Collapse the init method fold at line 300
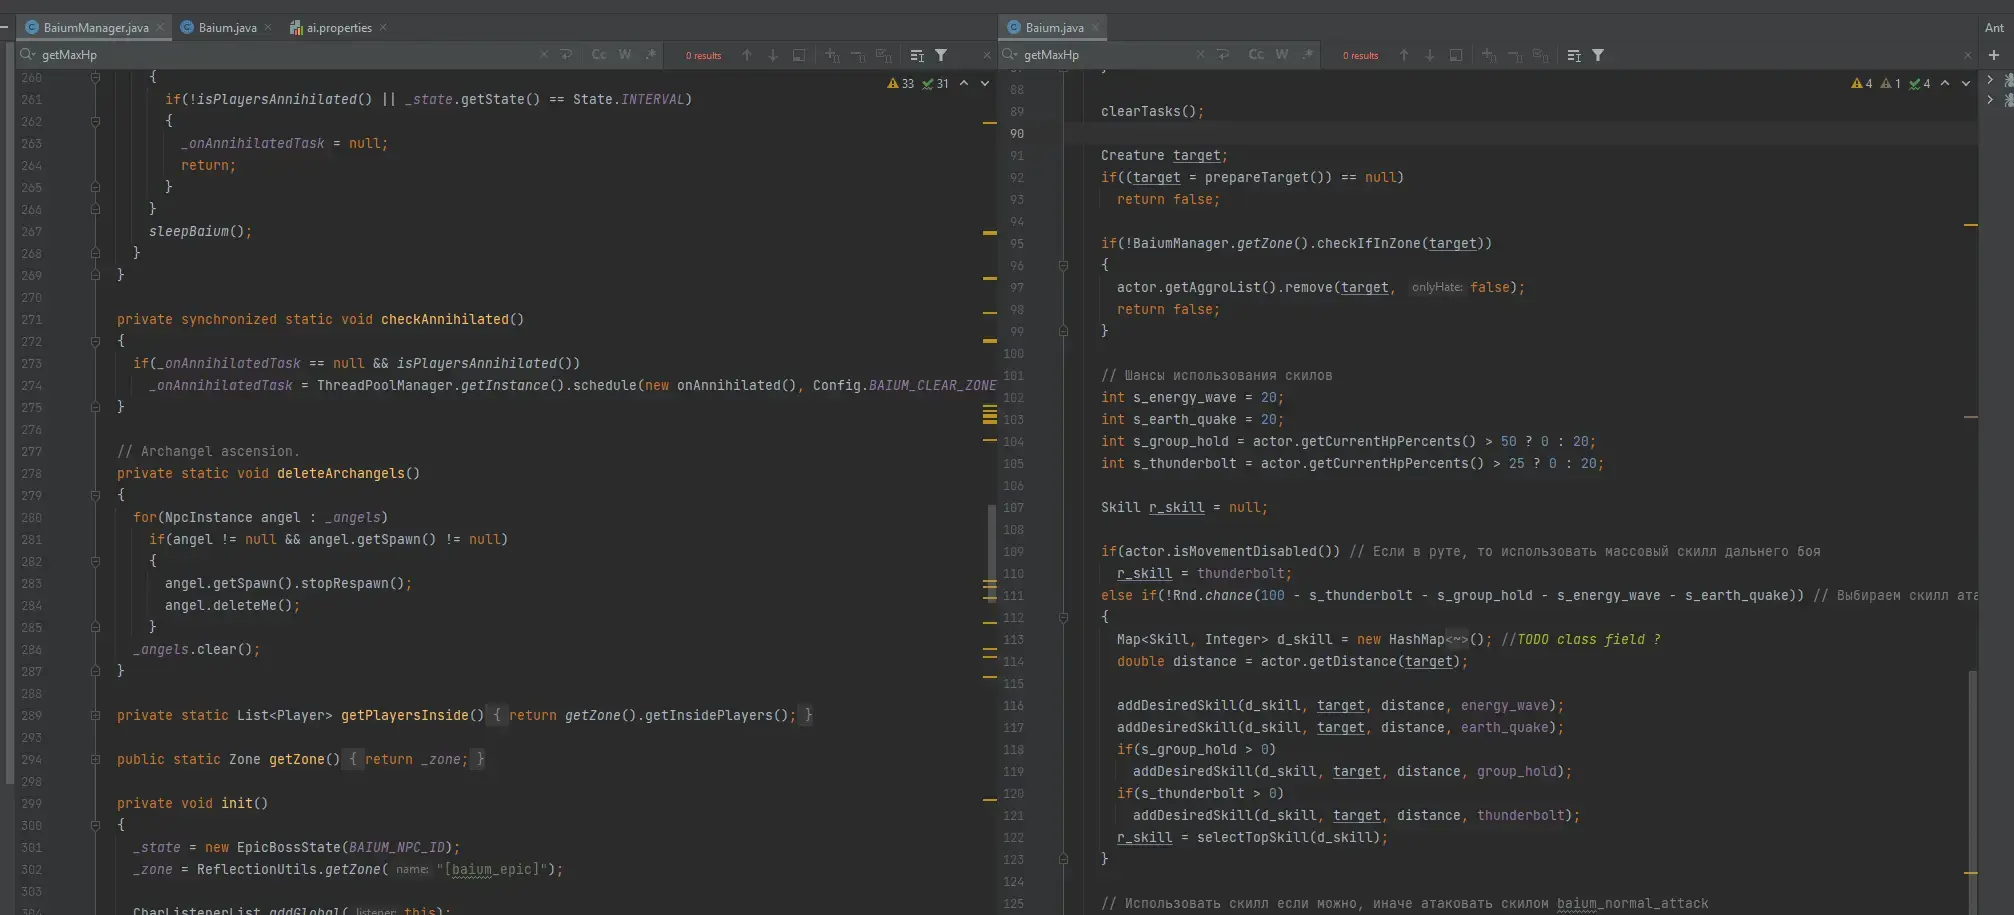 click(95, 825)
